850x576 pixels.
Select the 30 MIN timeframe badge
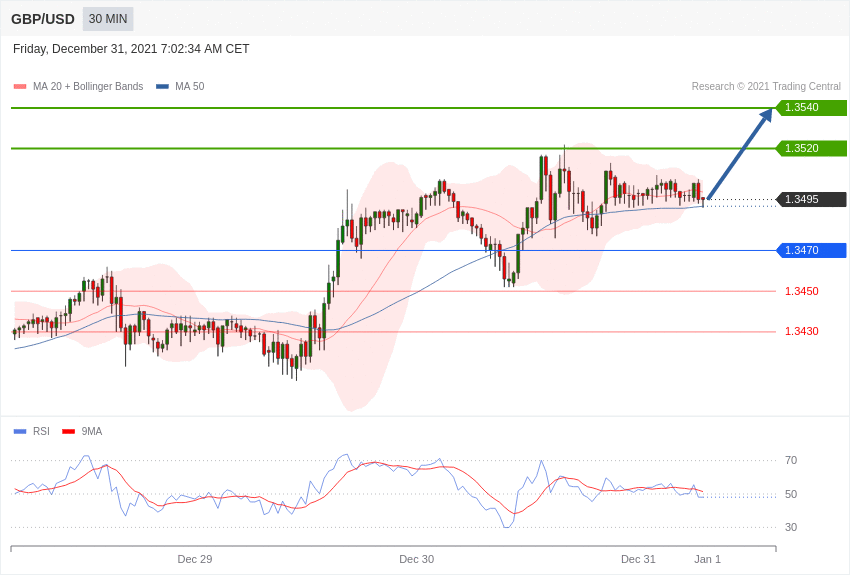(x=108, y=19)
